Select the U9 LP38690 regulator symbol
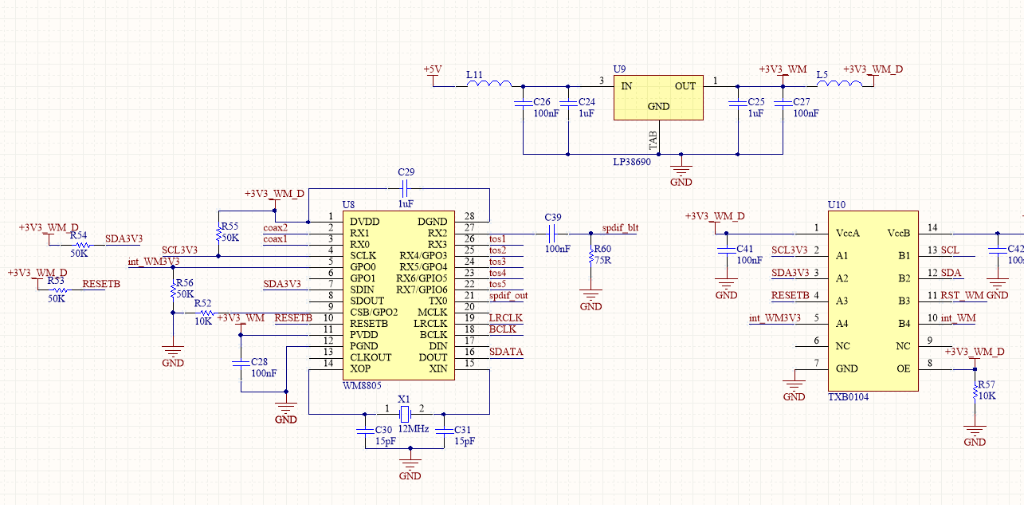The image size is (1024, 512). pos(658,98)
